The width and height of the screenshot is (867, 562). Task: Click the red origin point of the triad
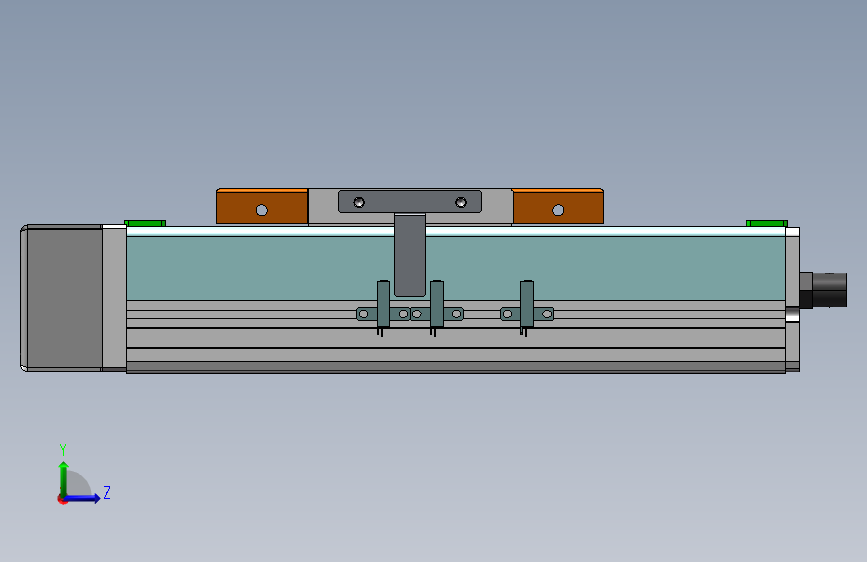[62, 499]
